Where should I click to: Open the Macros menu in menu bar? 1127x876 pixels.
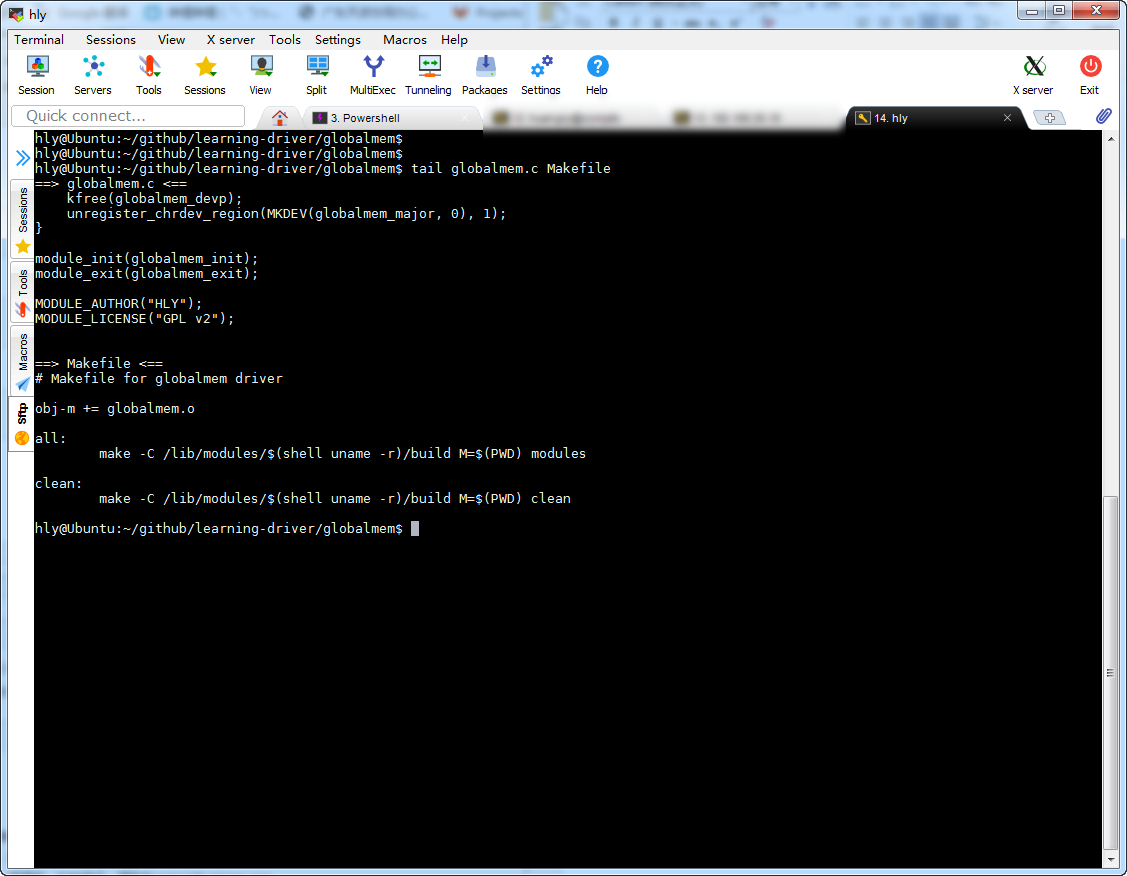[405, 40]
